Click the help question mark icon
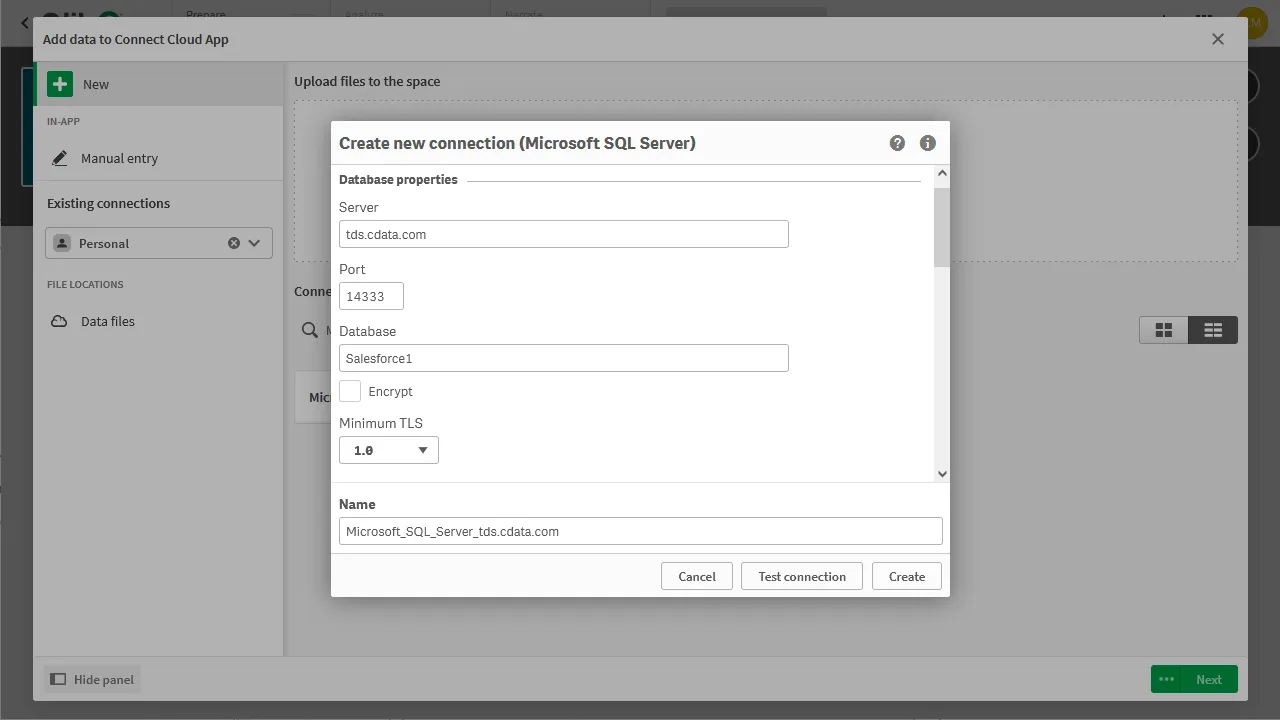The height and width of the screenshot is (720, 1280). tap(897, 143)
